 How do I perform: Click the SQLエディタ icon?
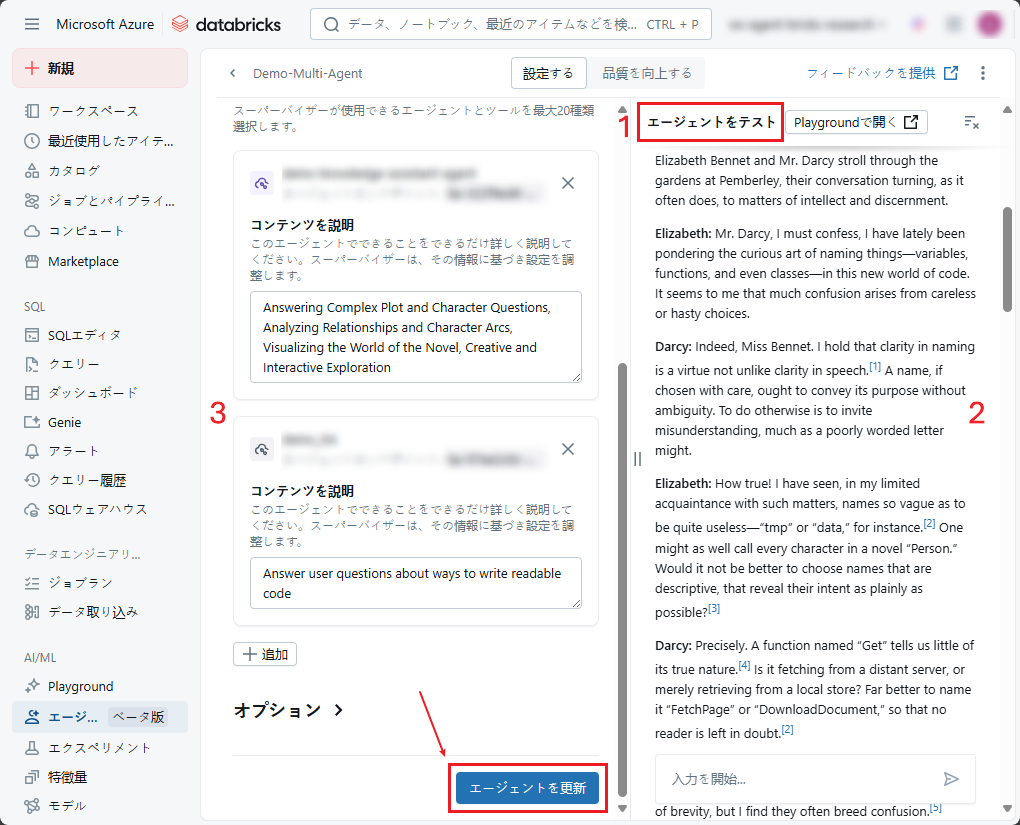pyautogui.click(x=32, y=335)
